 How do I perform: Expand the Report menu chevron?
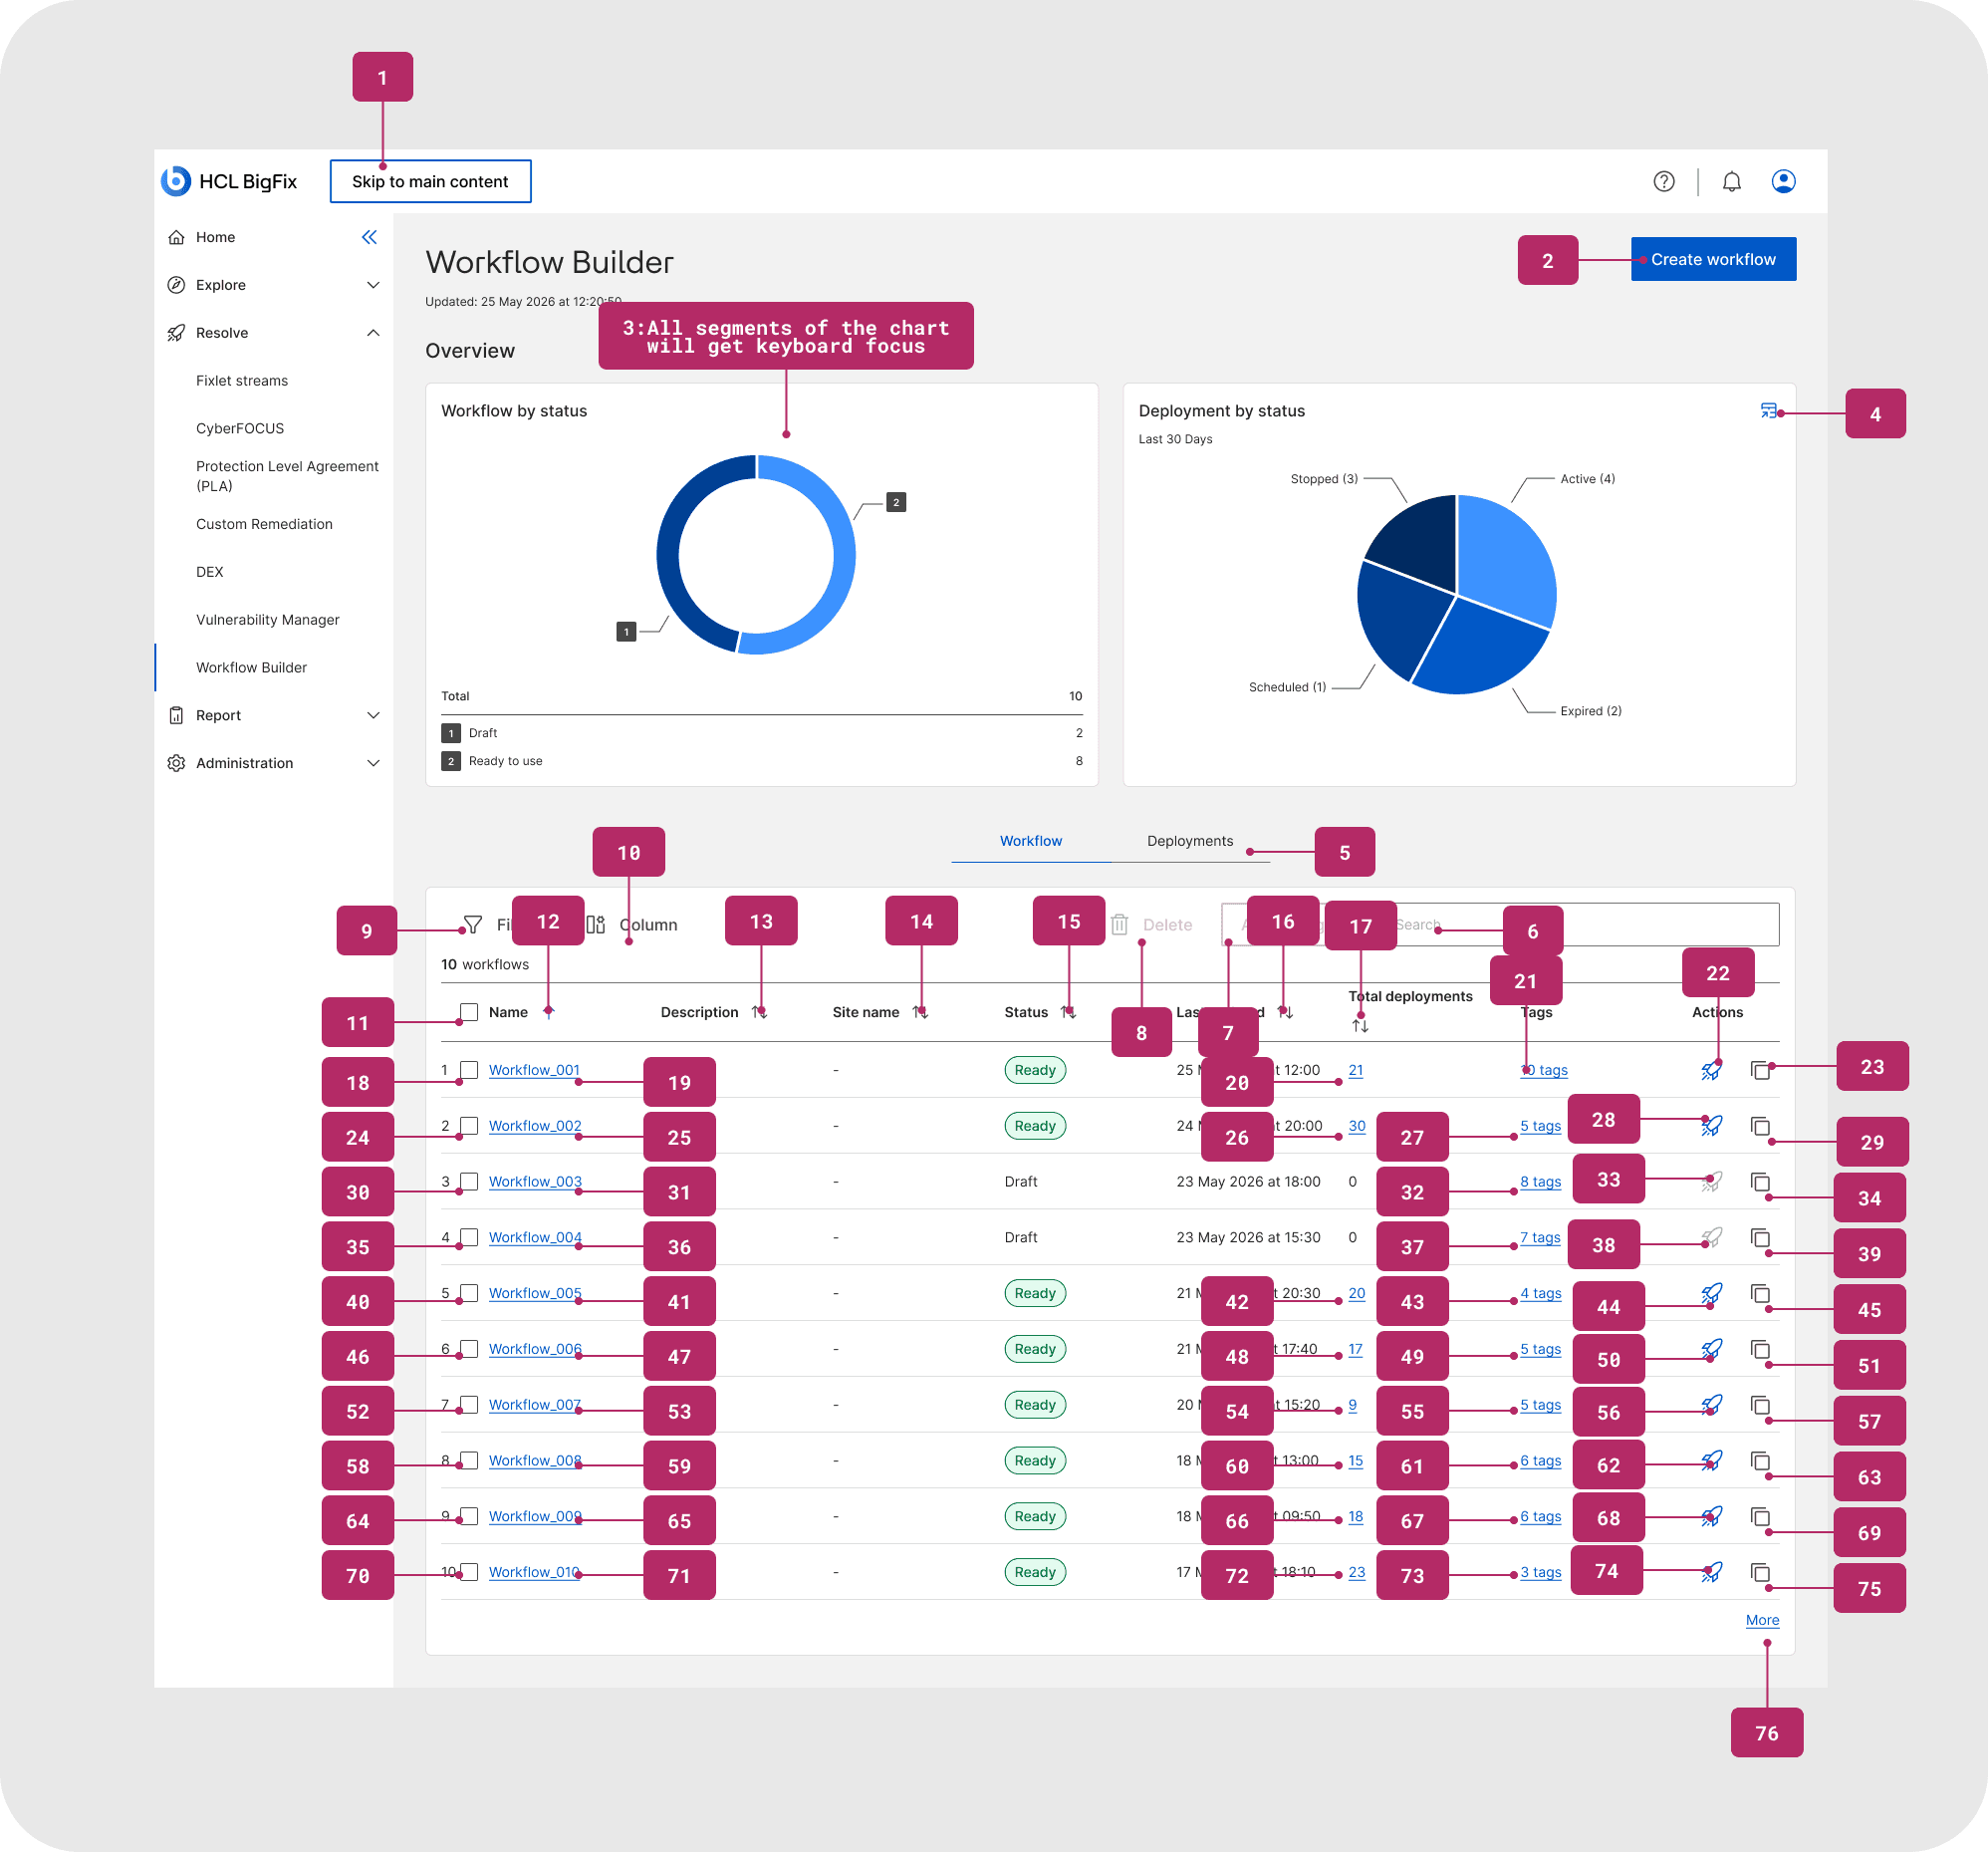(373, 715)
